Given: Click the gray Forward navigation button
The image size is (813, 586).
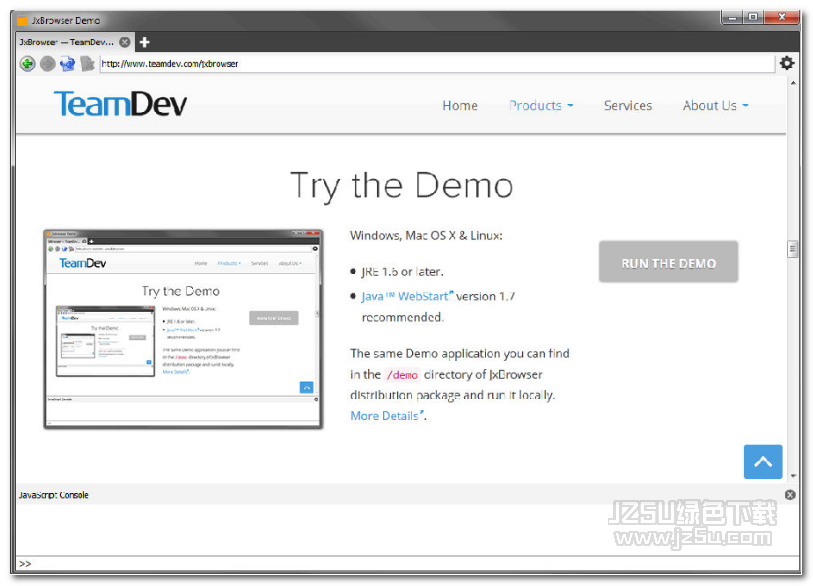Looking at the screenshot, I should point(48,64).
